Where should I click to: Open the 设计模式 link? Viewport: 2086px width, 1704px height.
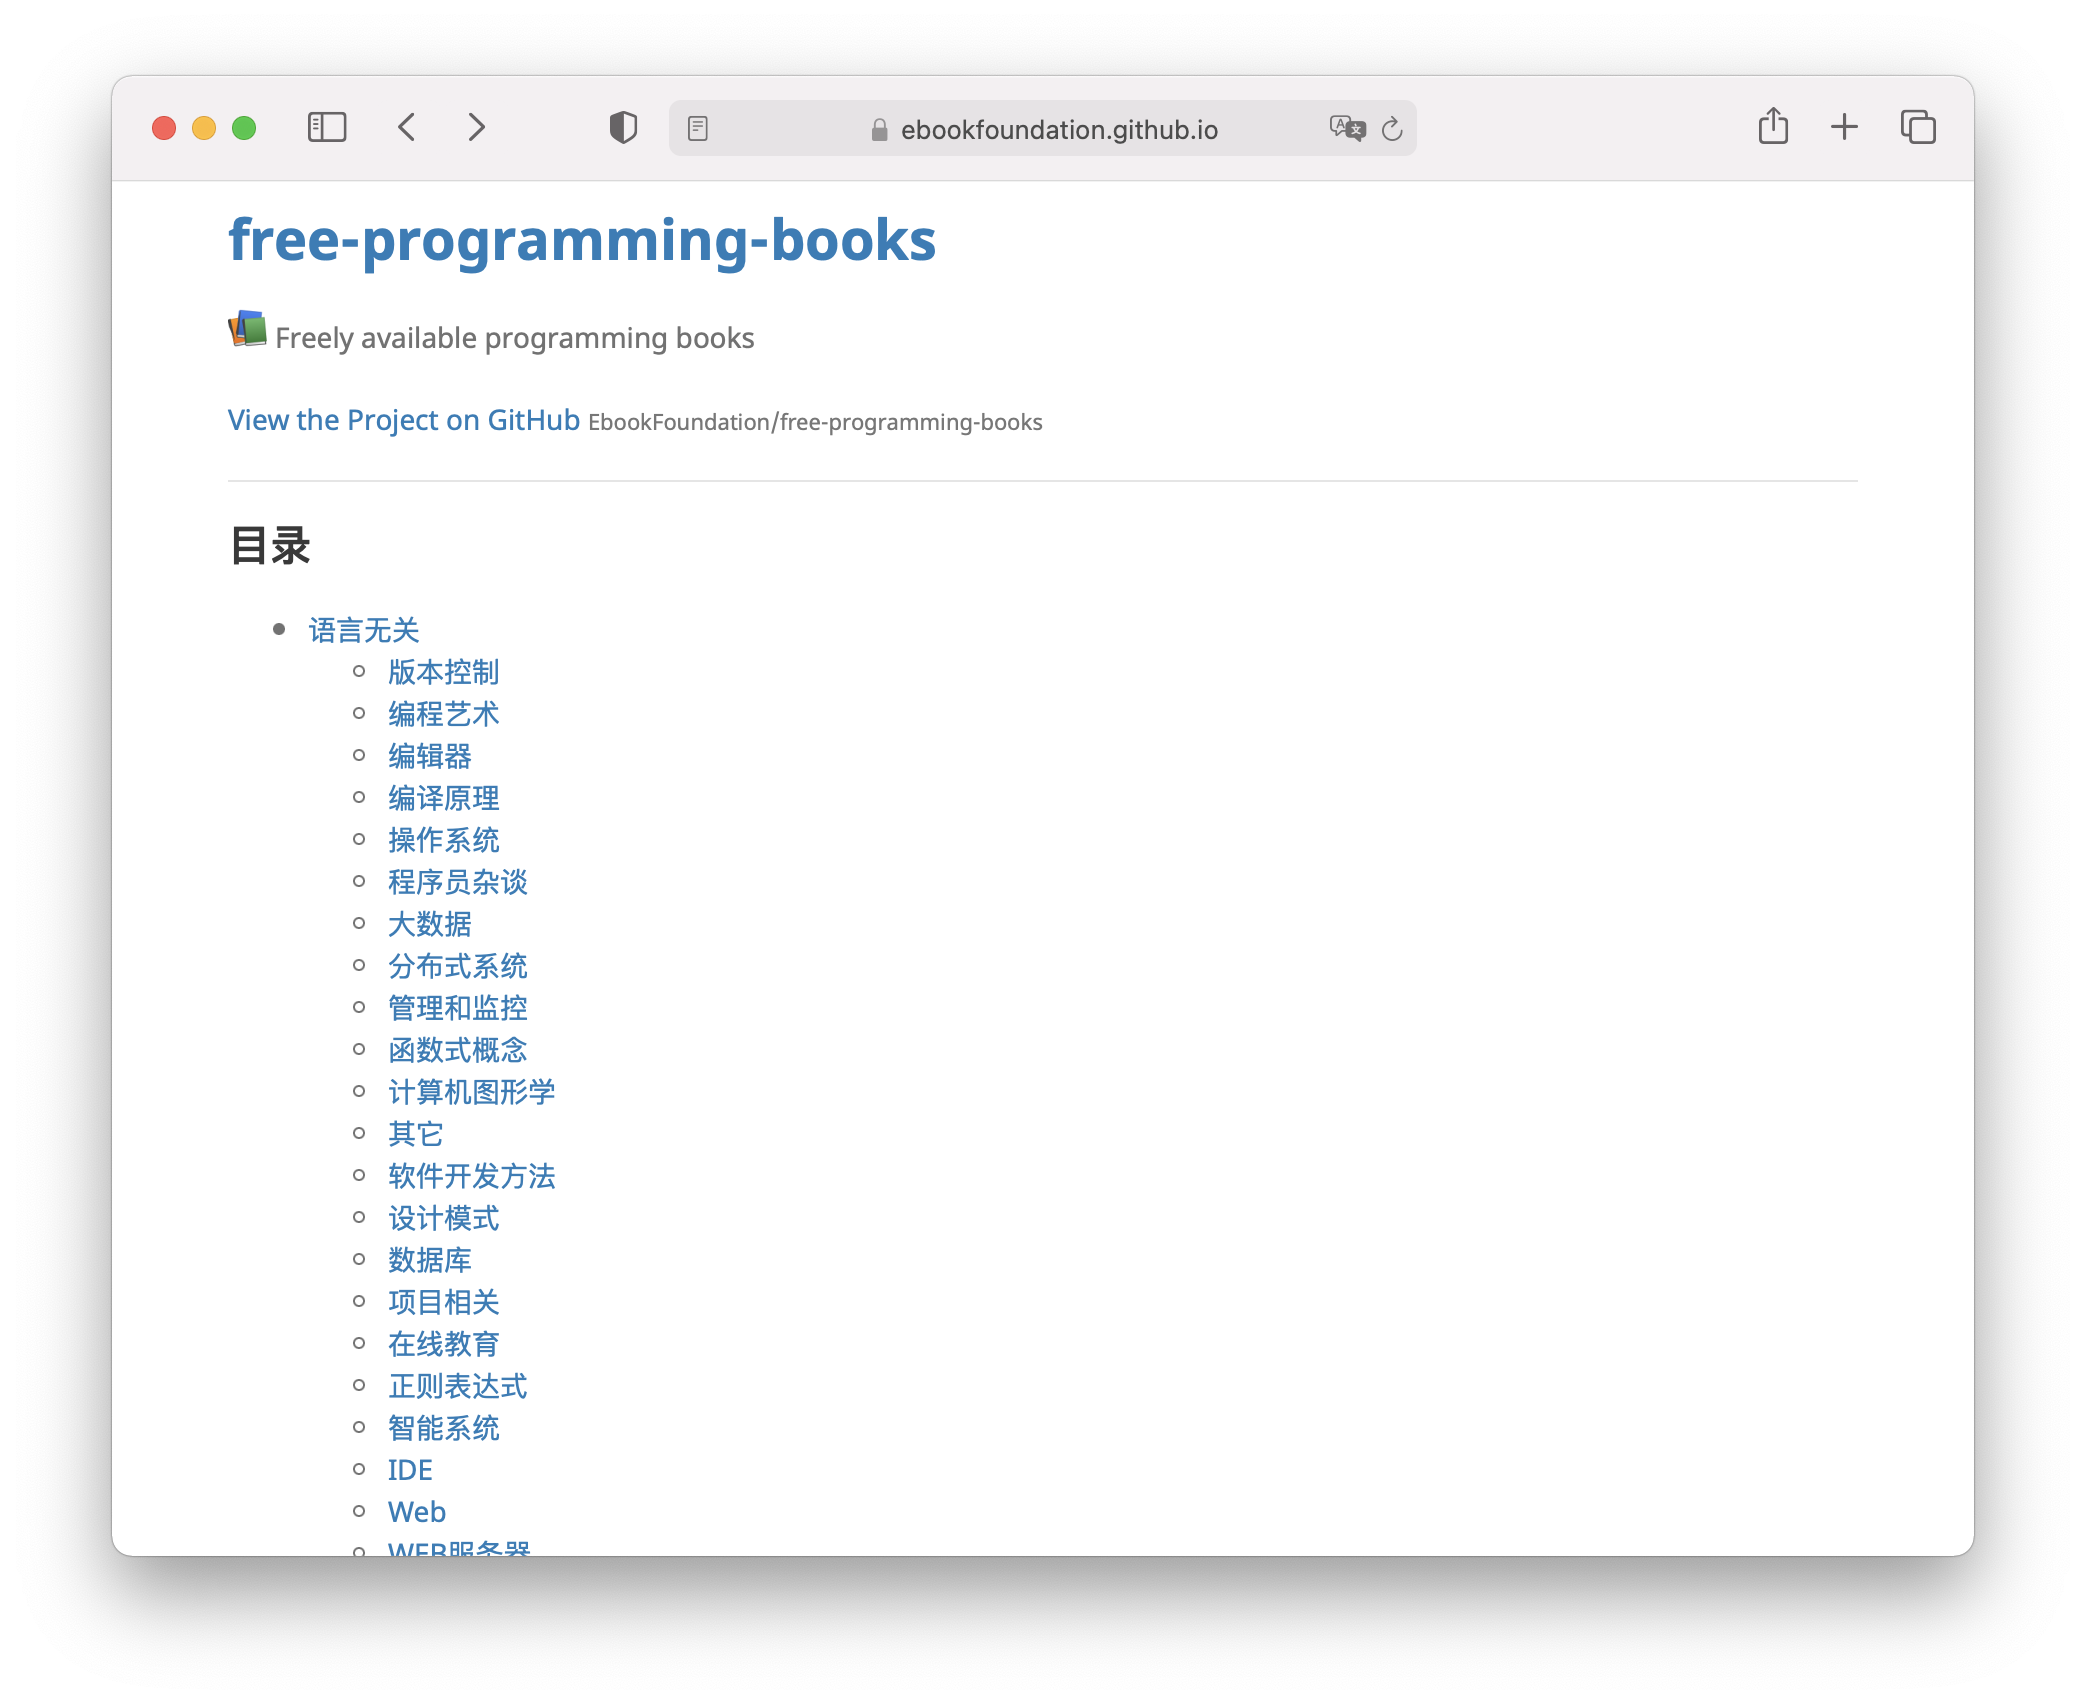point(444,1218)
